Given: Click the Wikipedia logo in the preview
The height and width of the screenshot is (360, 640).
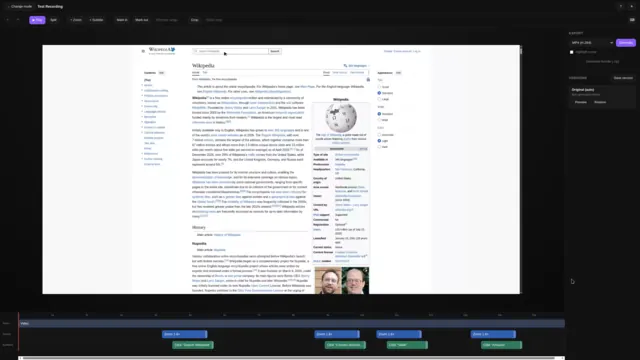Looking at the screenshot, I should (162, 51).
